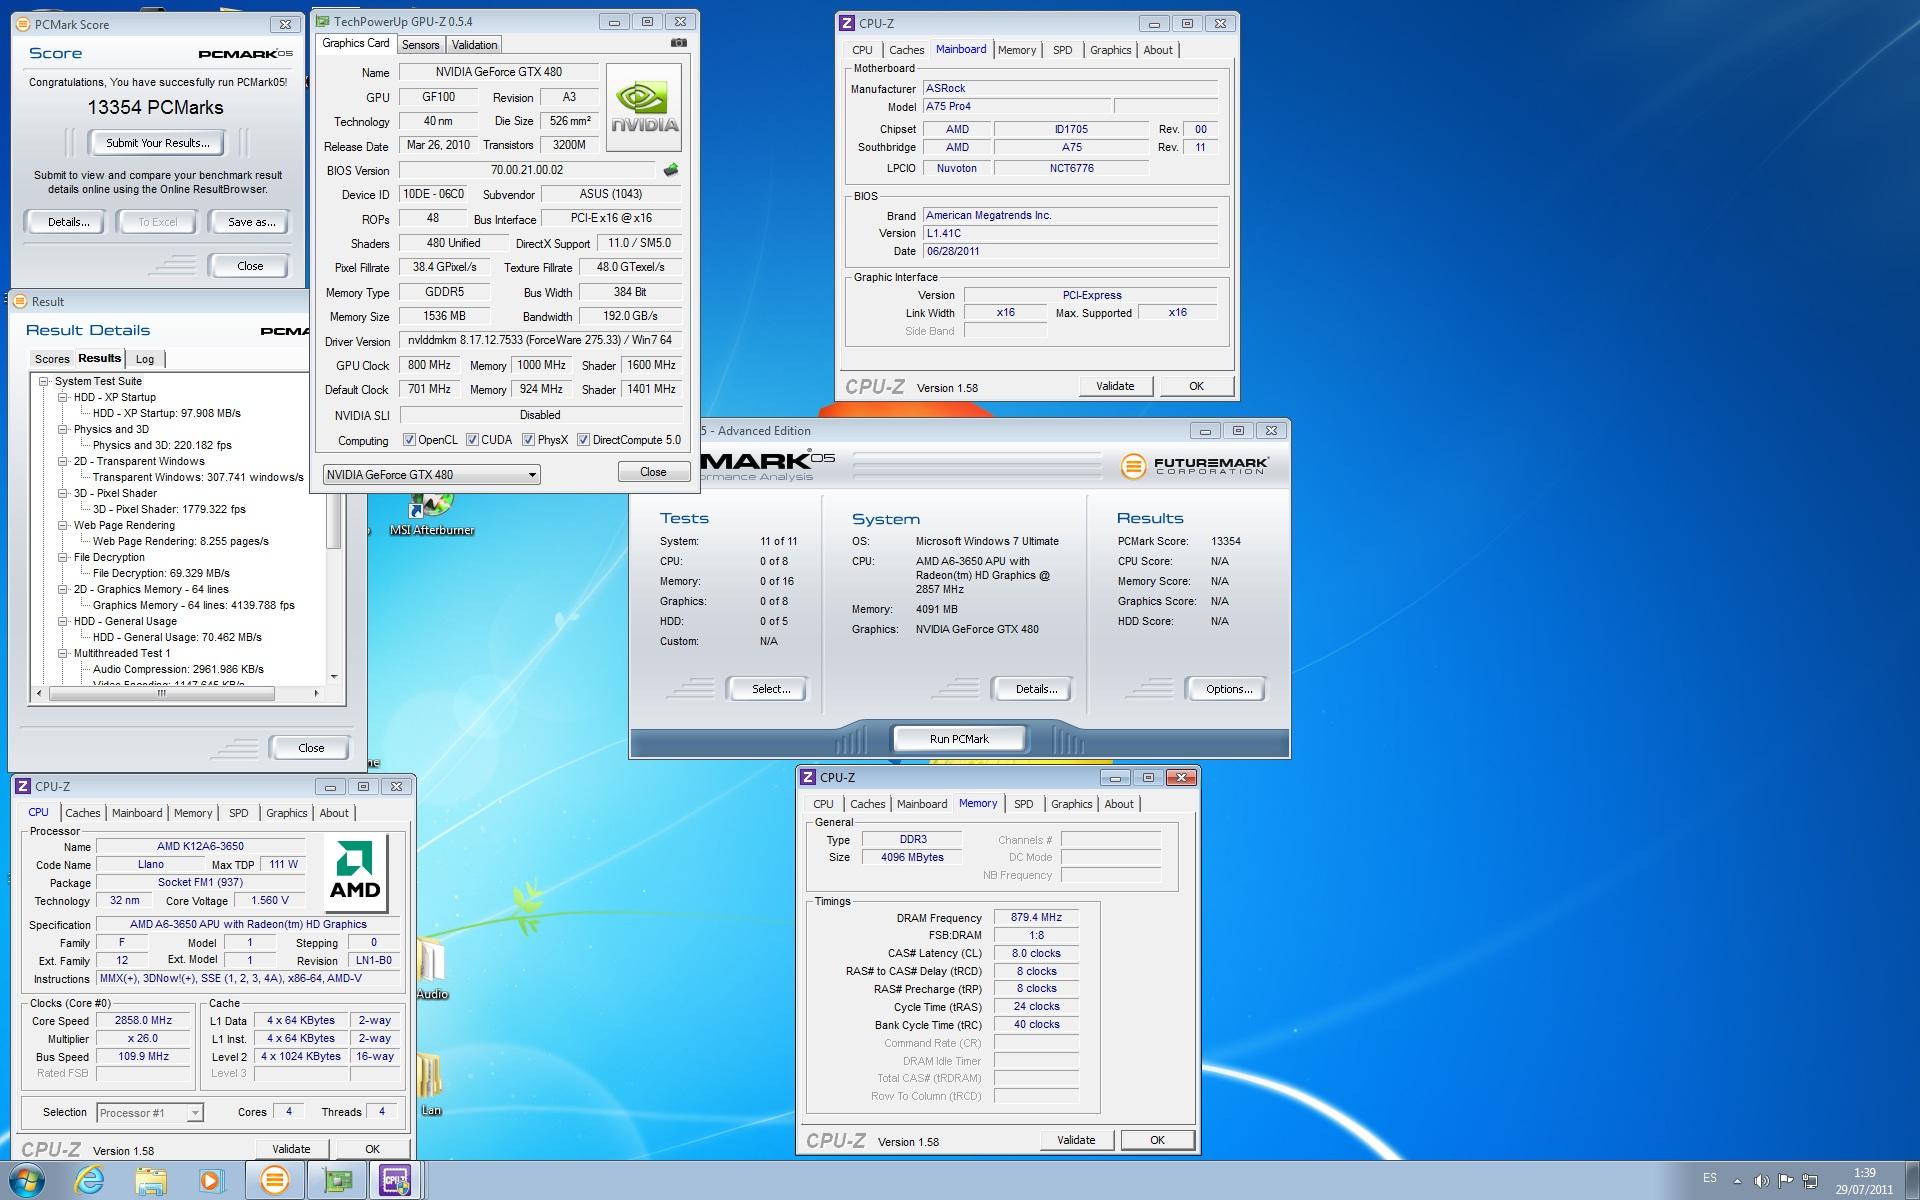Click PCMark Score window title icon
The image size is (1920, 1200).
[x=23, y=24]
